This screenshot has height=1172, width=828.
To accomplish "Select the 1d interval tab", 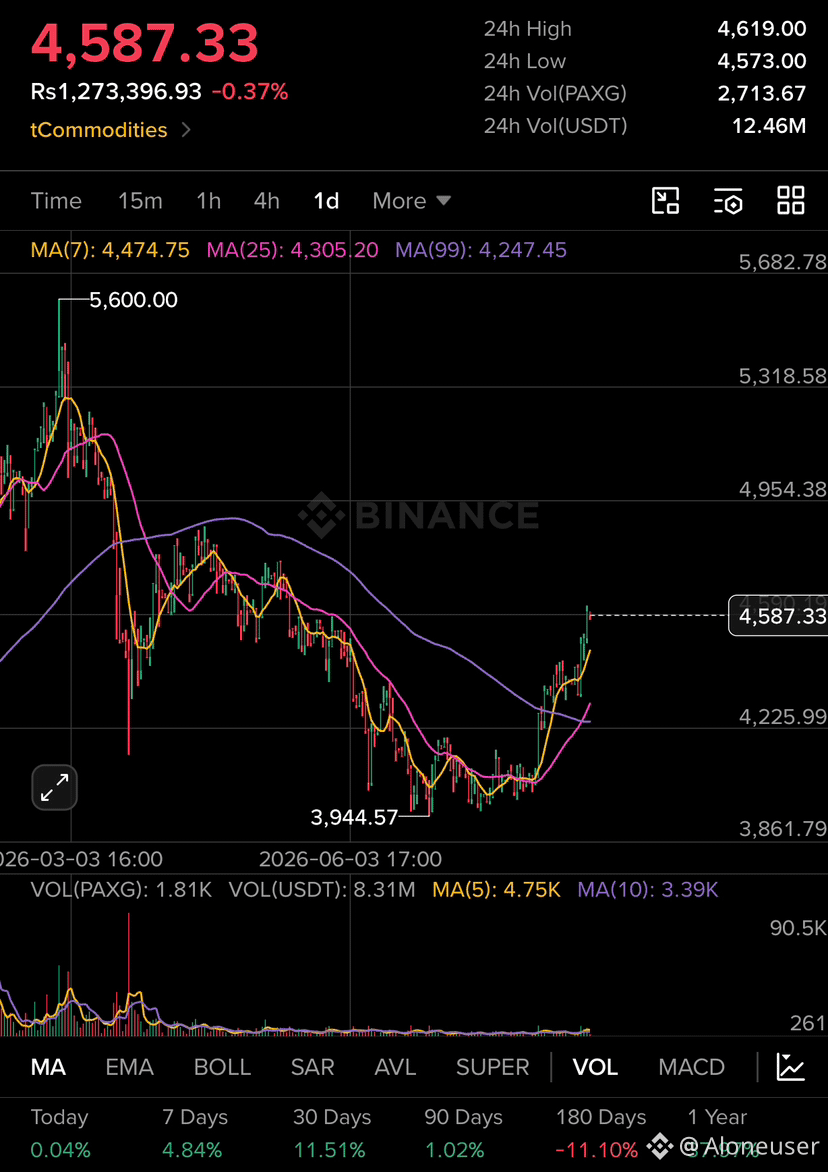I will [327, 201].
